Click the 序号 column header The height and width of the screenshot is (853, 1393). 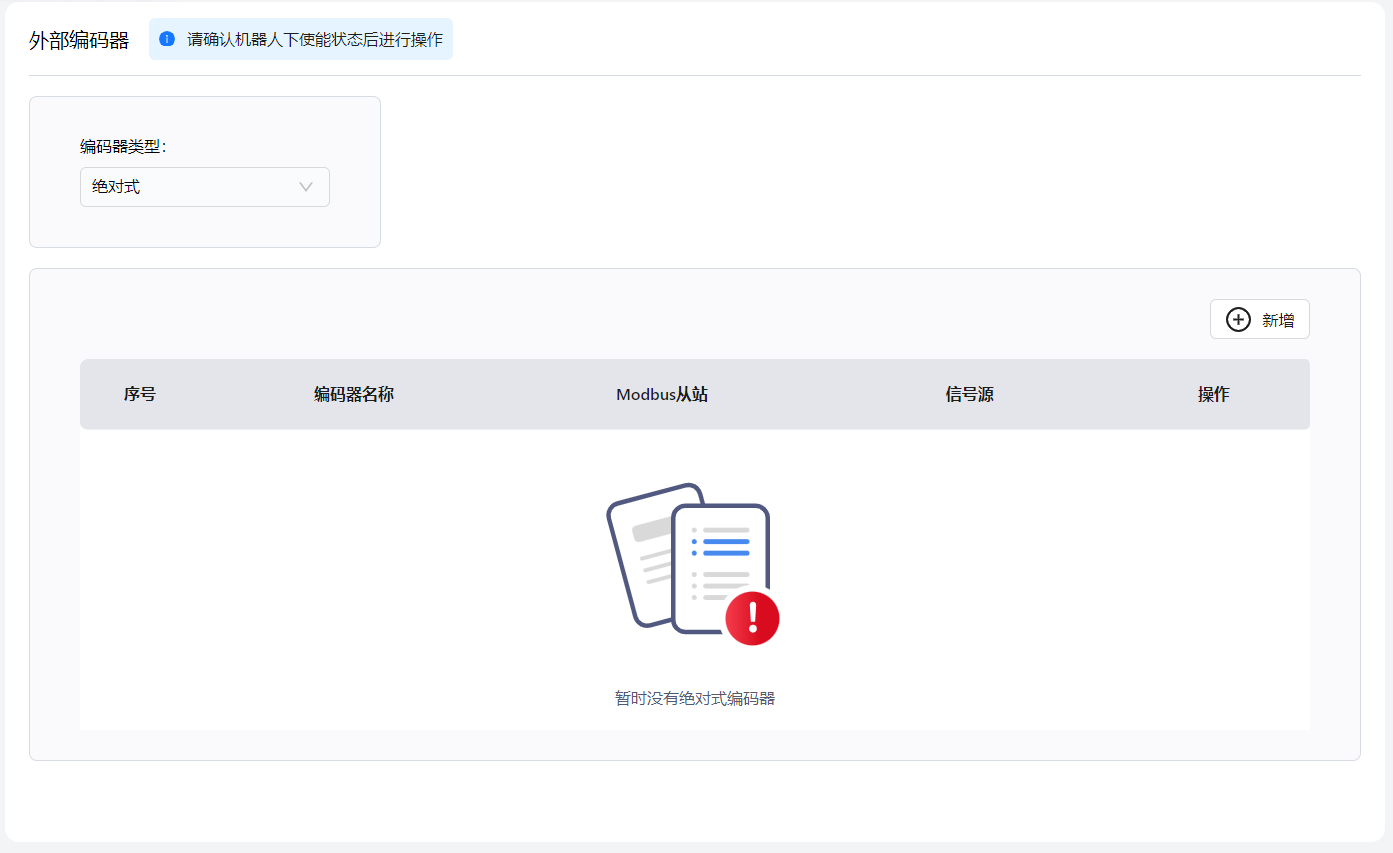point(140,394)
